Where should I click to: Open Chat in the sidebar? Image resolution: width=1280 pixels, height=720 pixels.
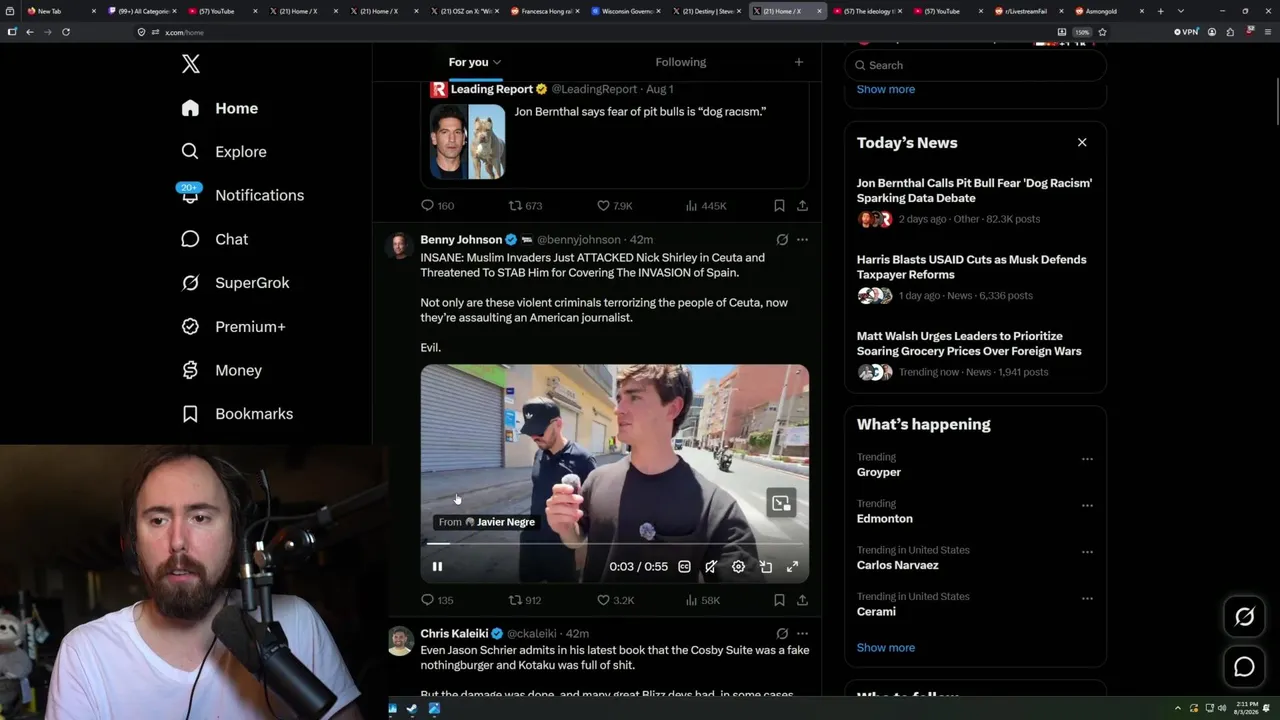pyautogui.click(x=214, y=239)
